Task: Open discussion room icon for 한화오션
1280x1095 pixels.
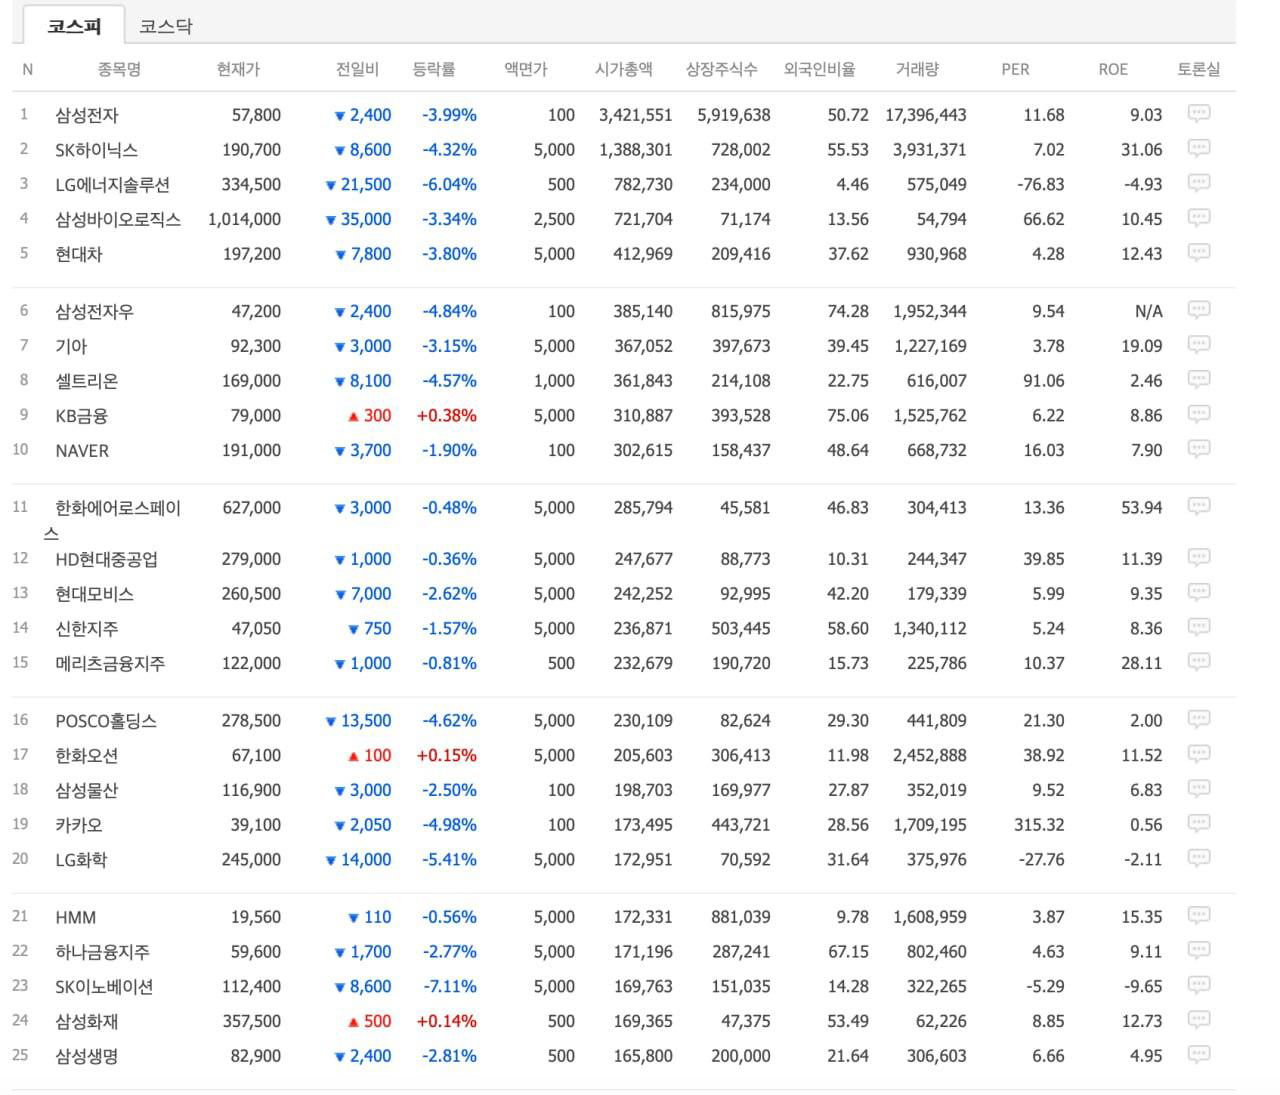Action: coord(1198,754)
